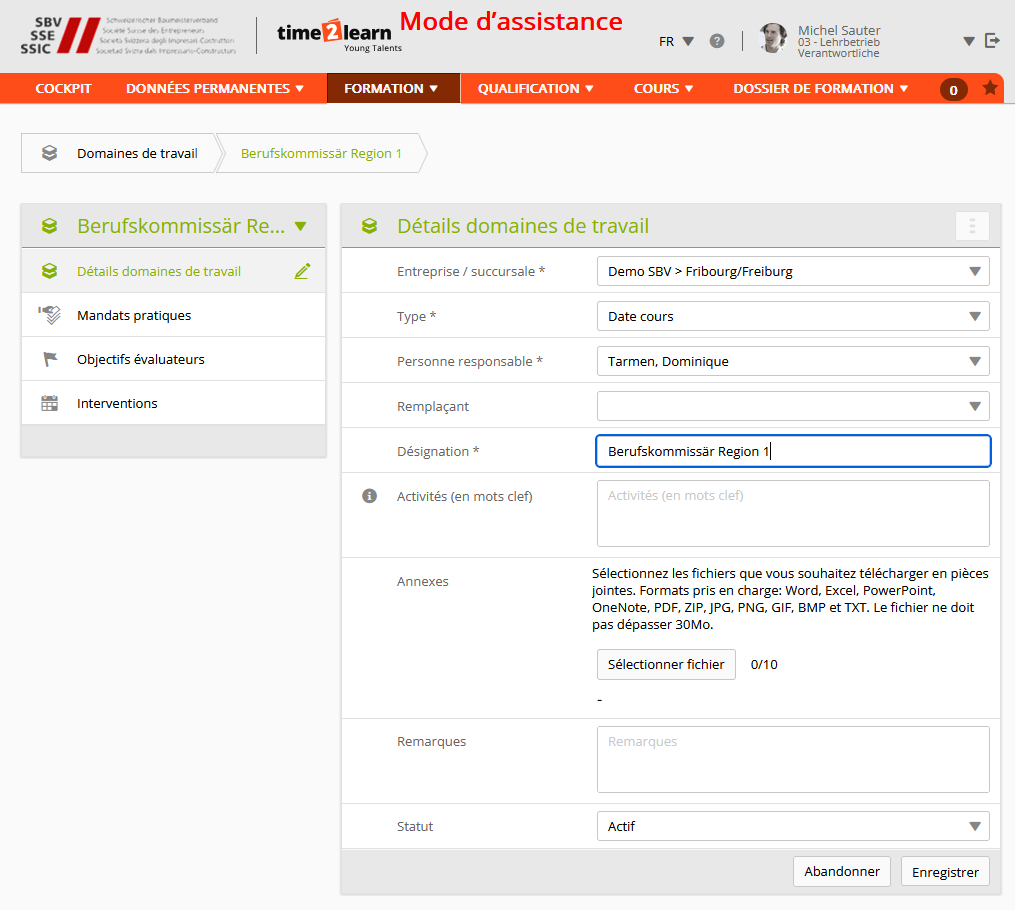Image resolution: width=1015 pixels, height=910 pixels.
Task: Click the pencil edit icon in sidebar
Action: point(303,271)
